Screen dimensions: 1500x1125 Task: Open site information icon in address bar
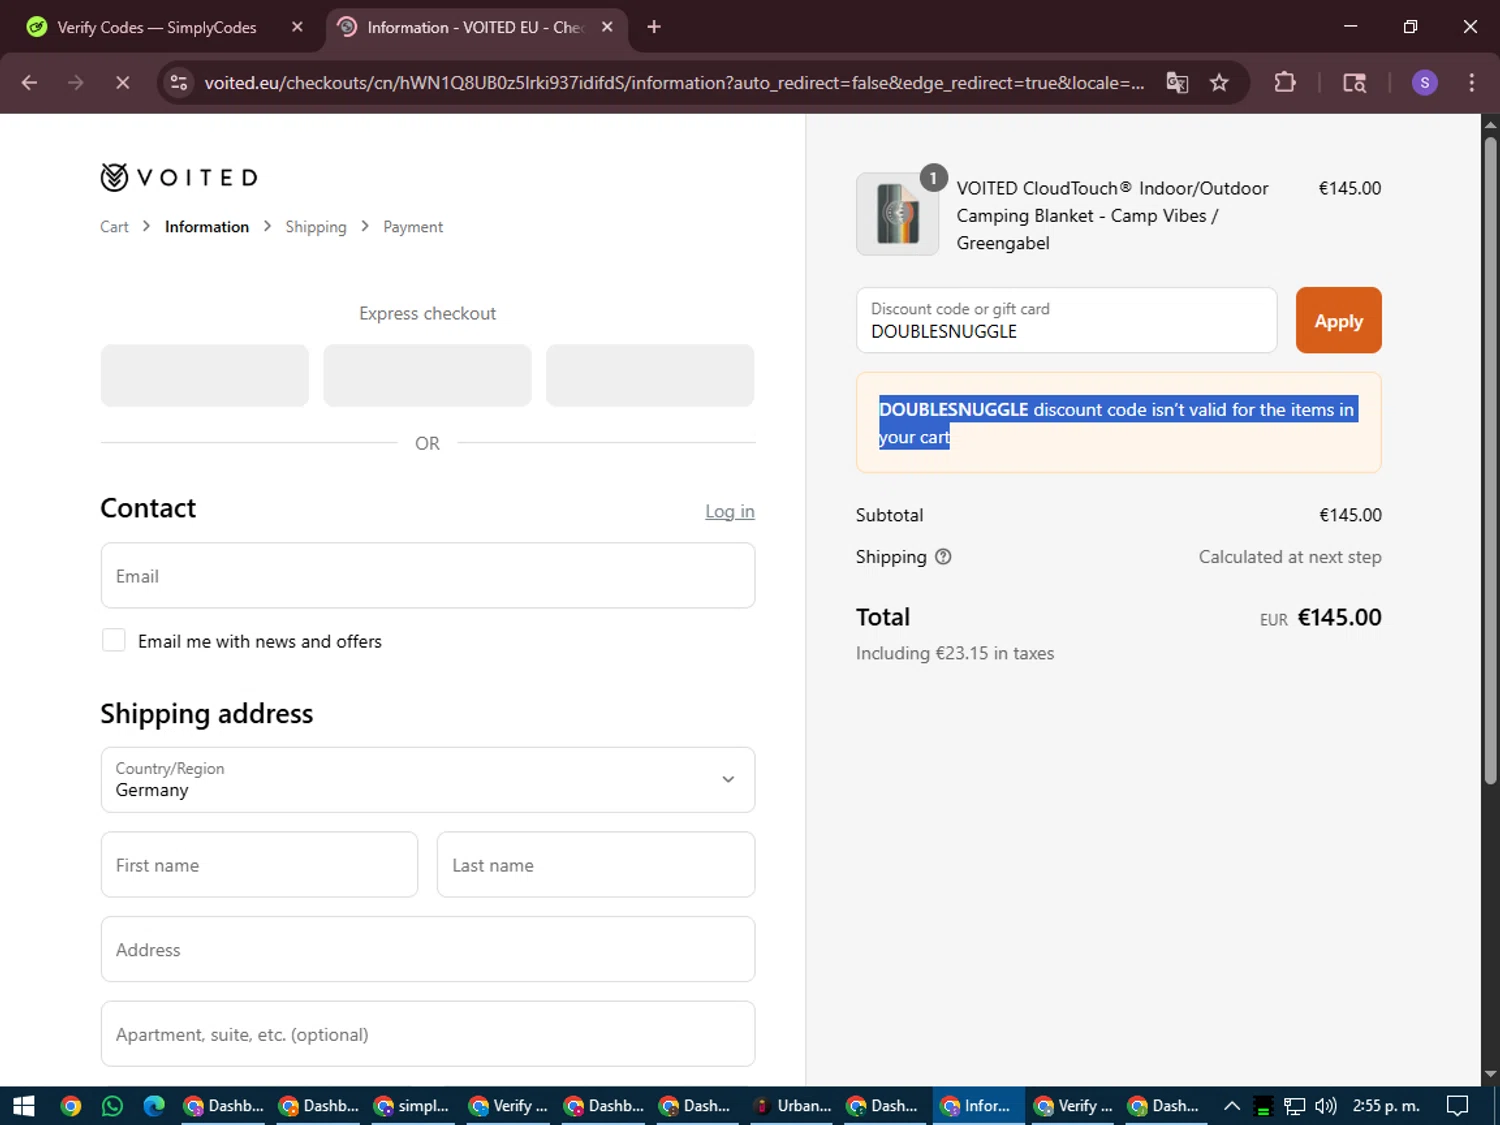[x=179, y=83]
